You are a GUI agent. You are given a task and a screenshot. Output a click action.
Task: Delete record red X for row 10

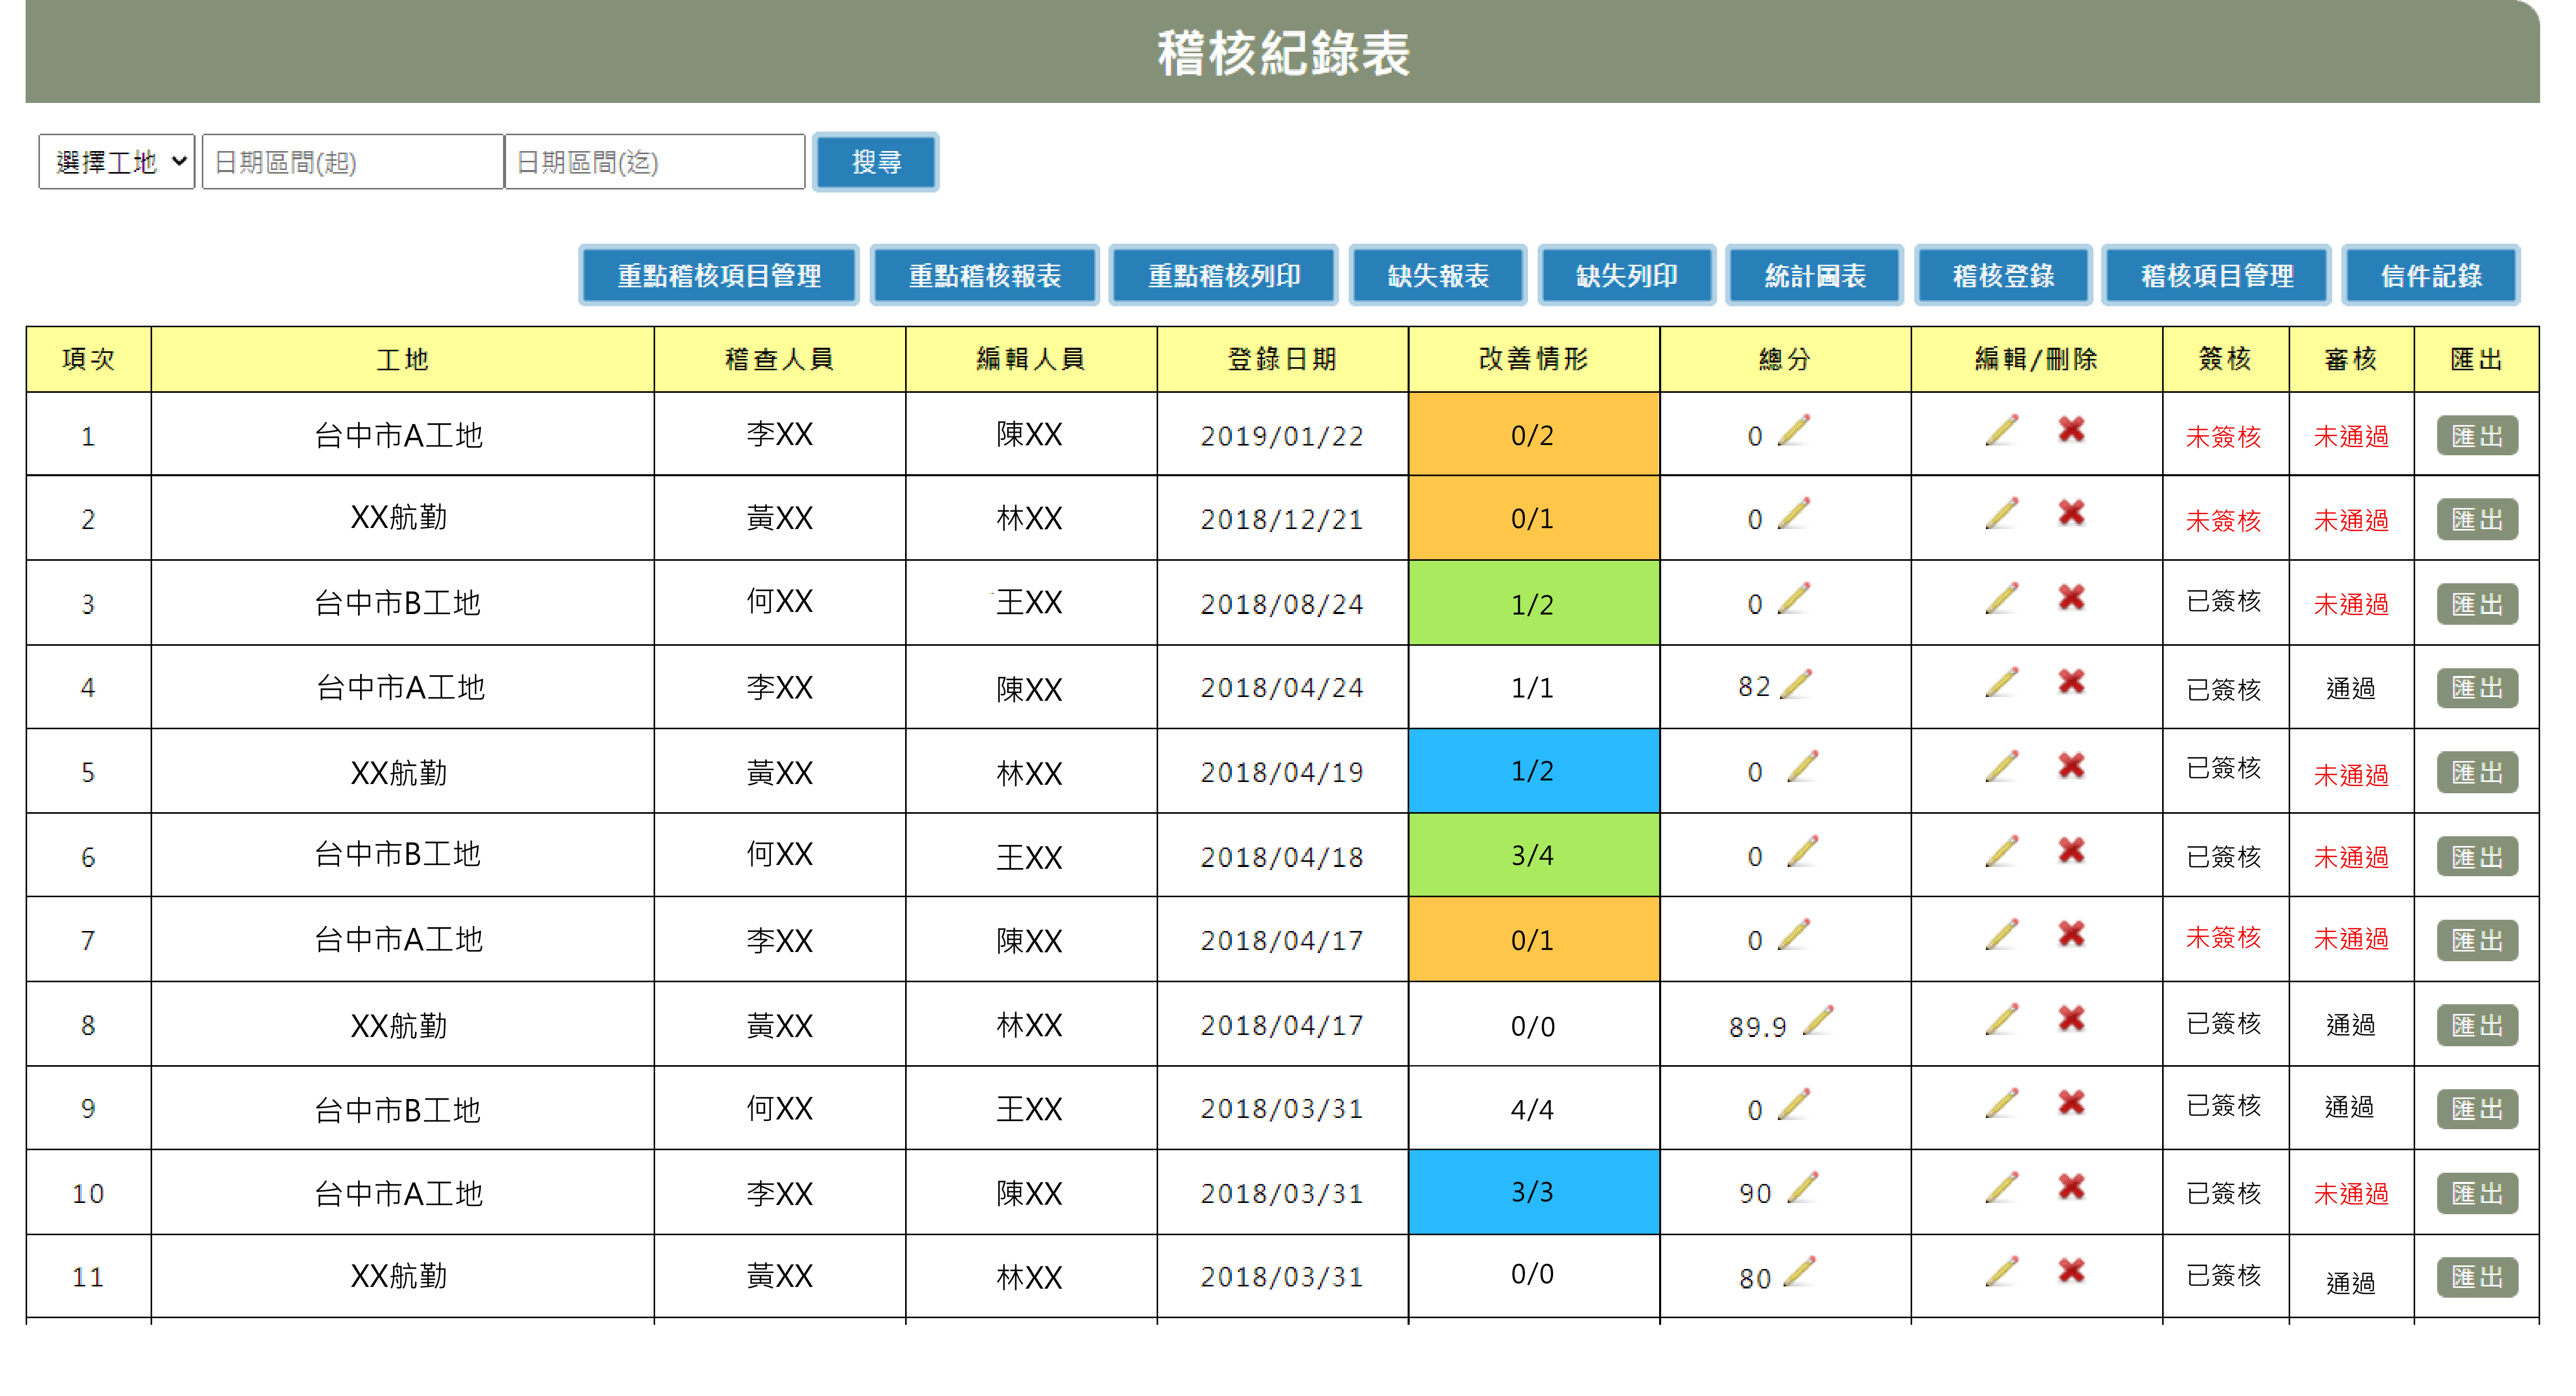coord(2071,1187)
